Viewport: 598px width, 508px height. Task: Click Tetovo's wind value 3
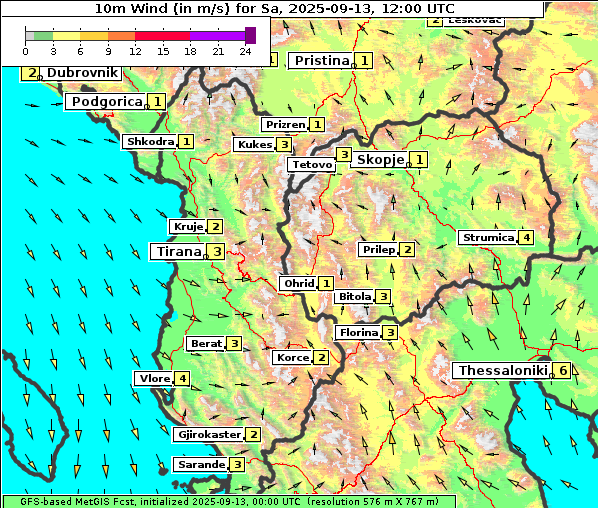pos(344,154)
